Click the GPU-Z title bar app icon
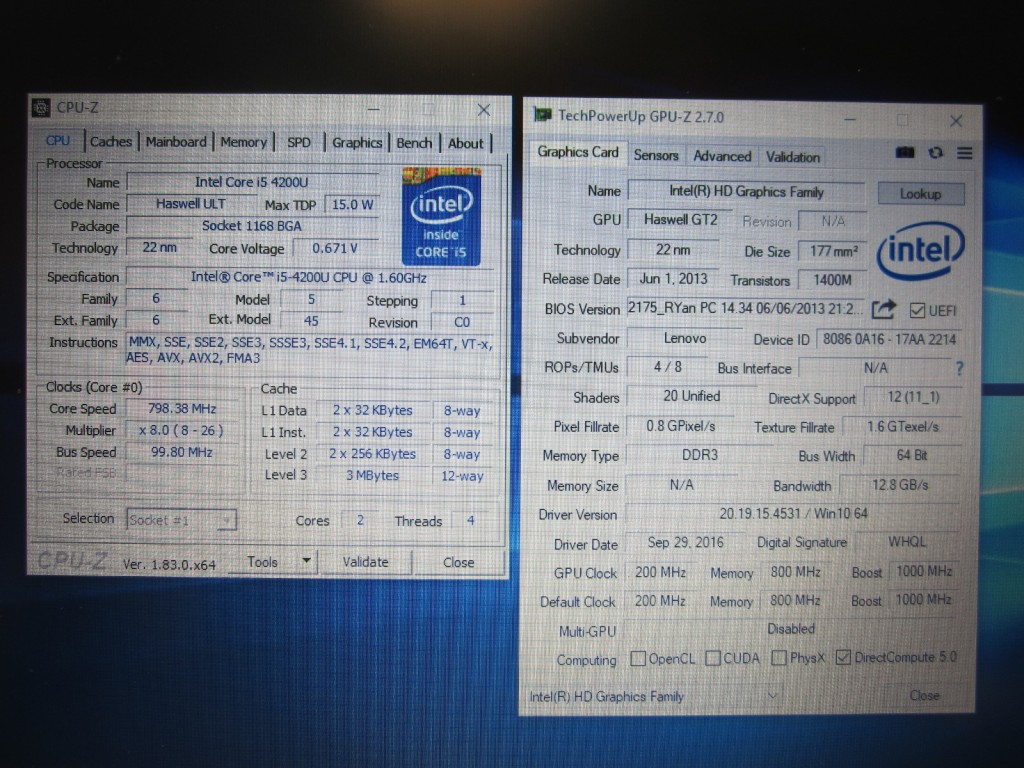This screenshot has width=1024, height=768. (542, 116)
